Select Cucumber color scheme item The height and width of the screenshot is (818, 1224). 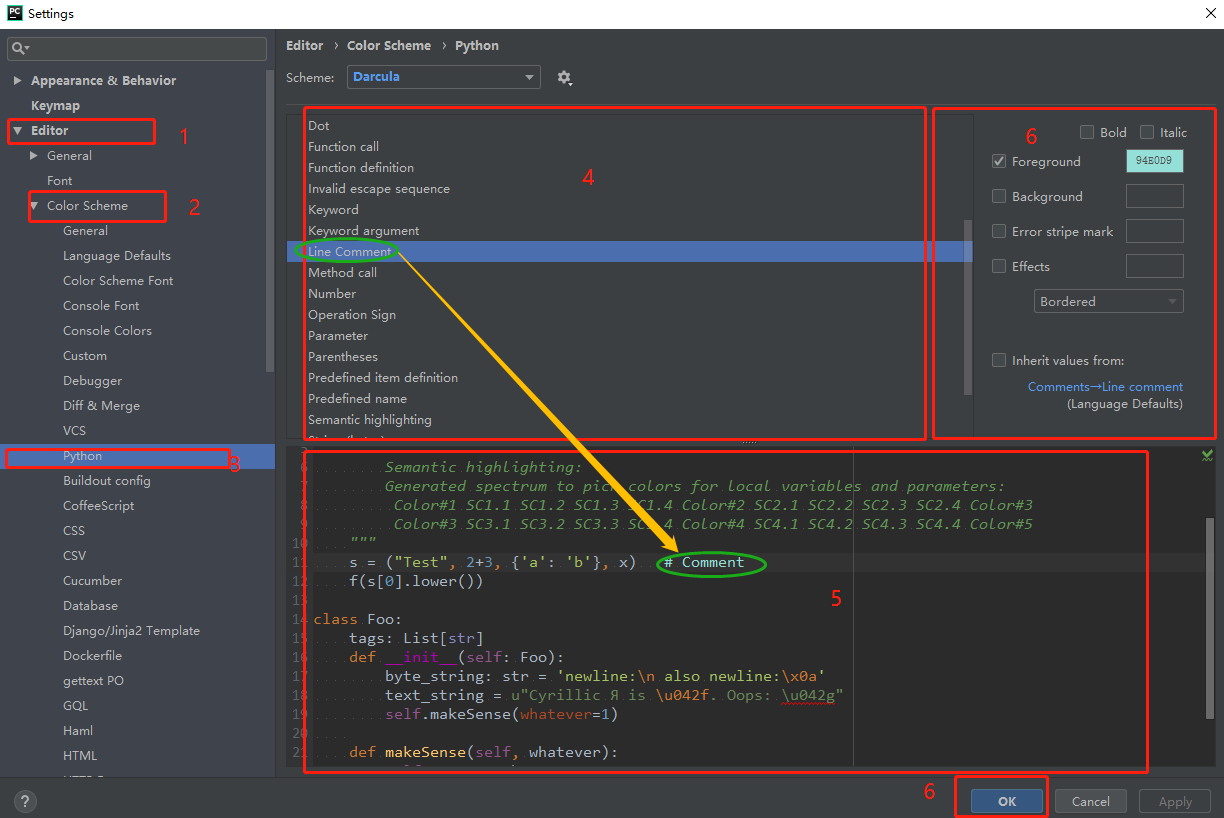pos(92,580)
